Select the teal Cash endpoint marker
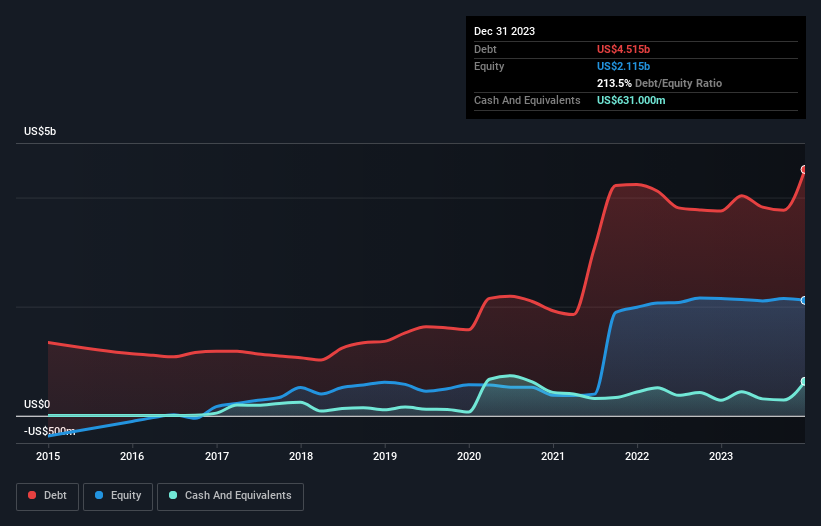This screenshot has height=526, width=821. coord(804,382)
